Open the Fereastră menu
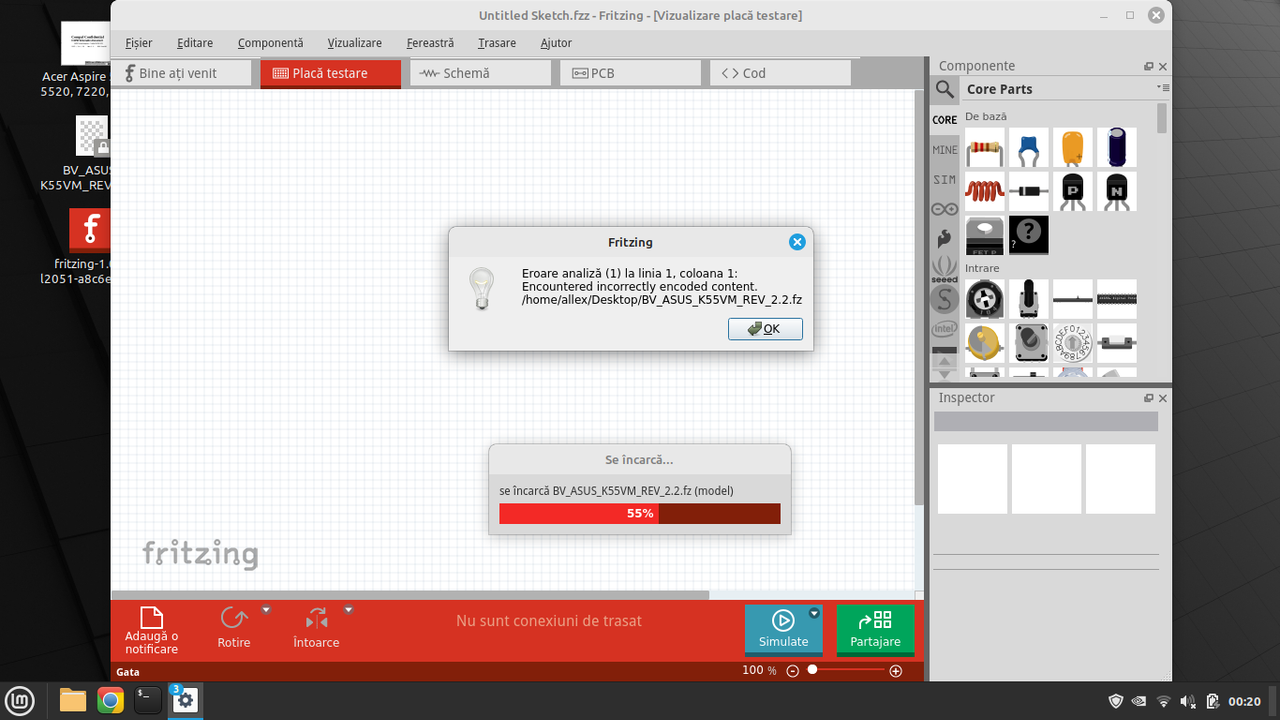The image size is (1280, 720). (x=430, y=43)
